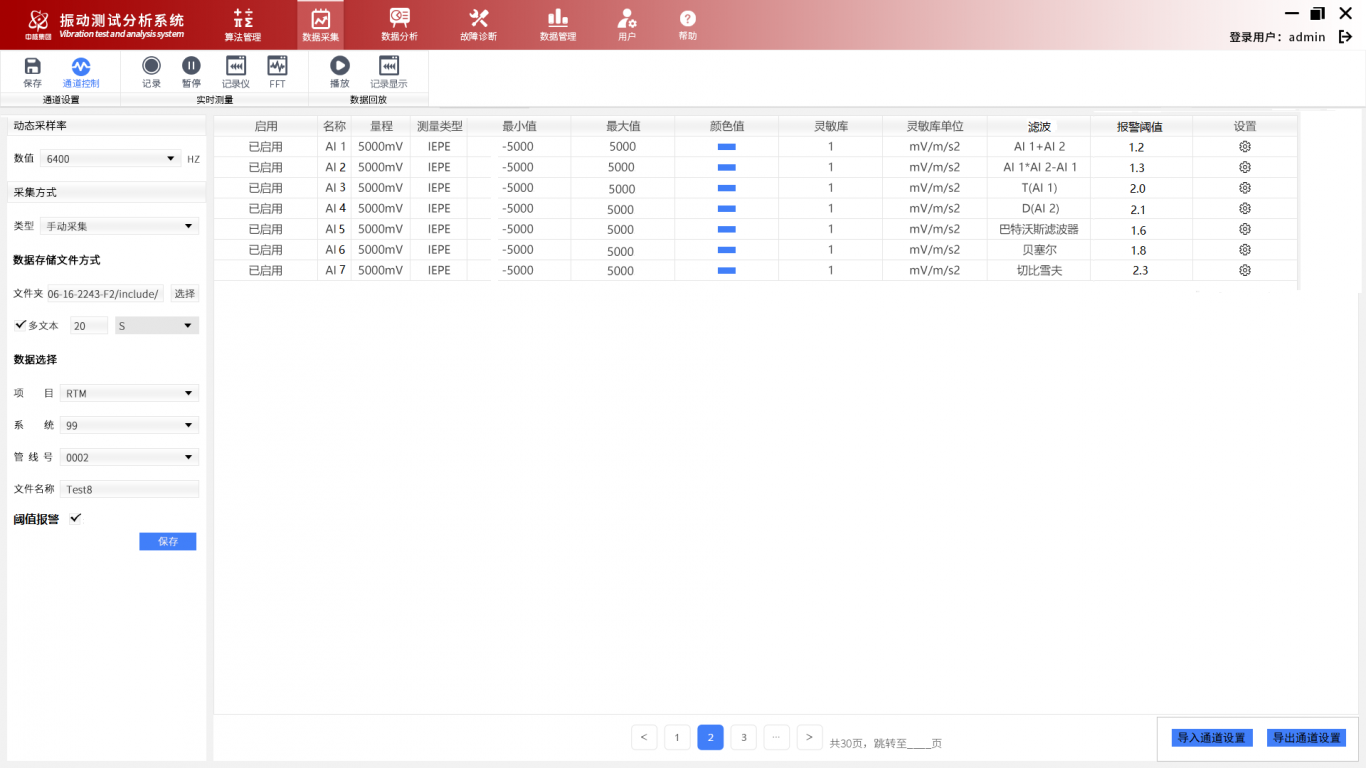Open the 用户 tab
This screenshot has width=1366, height=768.
point(627,25)
